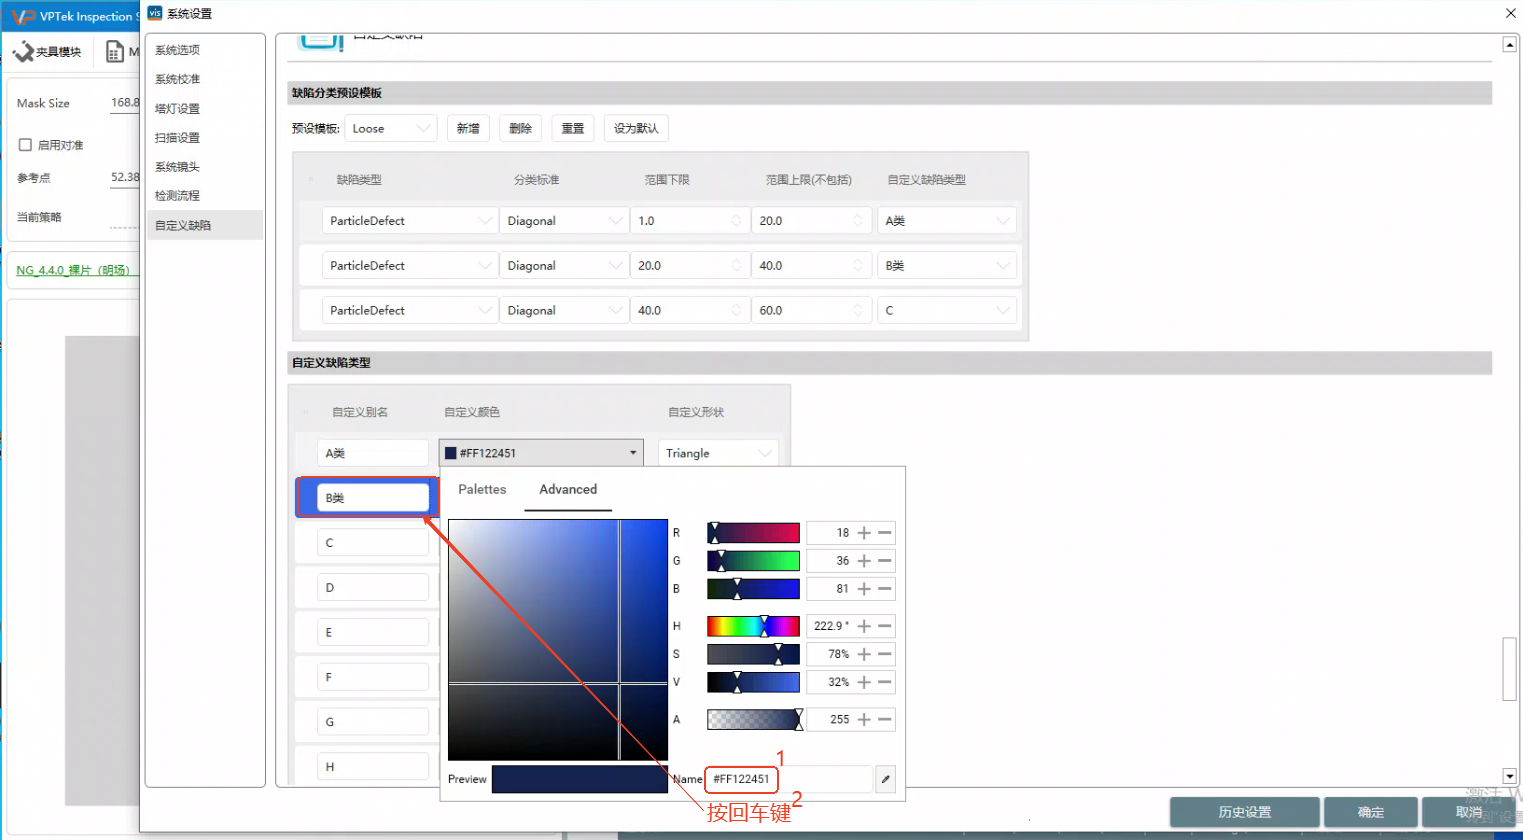Decrease the H hue value with minus
Image resolution: width=1523 pixels, height=840 pixels.
pyautogui.click(x=885, y=626)
